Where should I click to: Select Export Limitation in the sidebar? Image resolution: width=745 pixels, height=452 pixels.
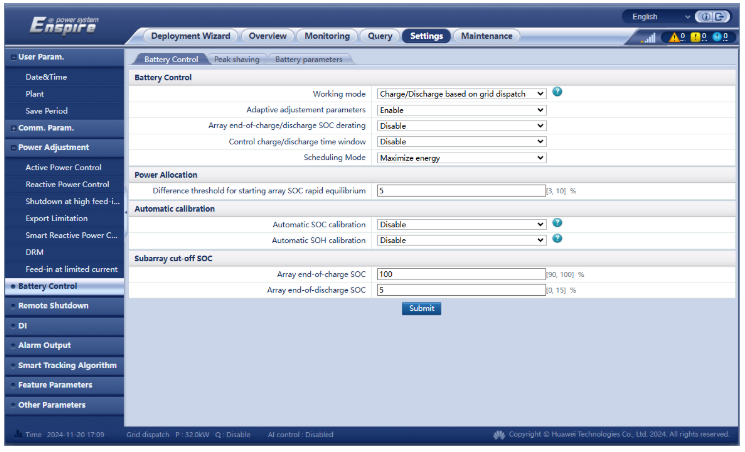[56, 218]
